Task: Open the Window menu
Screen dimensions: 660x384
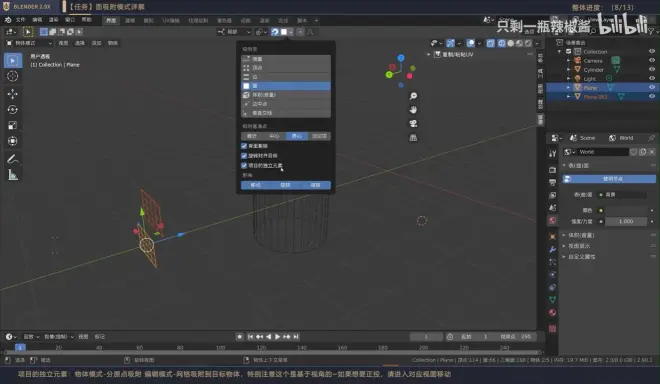Action: coord(70,20)
